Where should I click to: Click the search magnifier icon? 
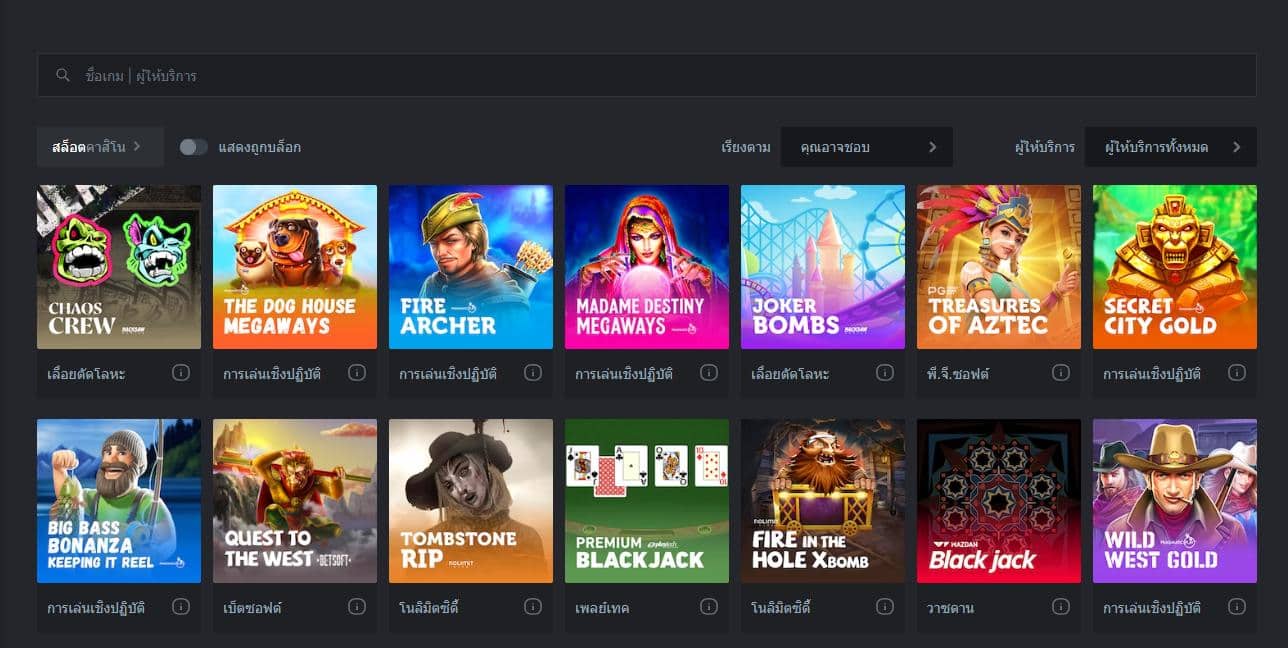(63, 75)
